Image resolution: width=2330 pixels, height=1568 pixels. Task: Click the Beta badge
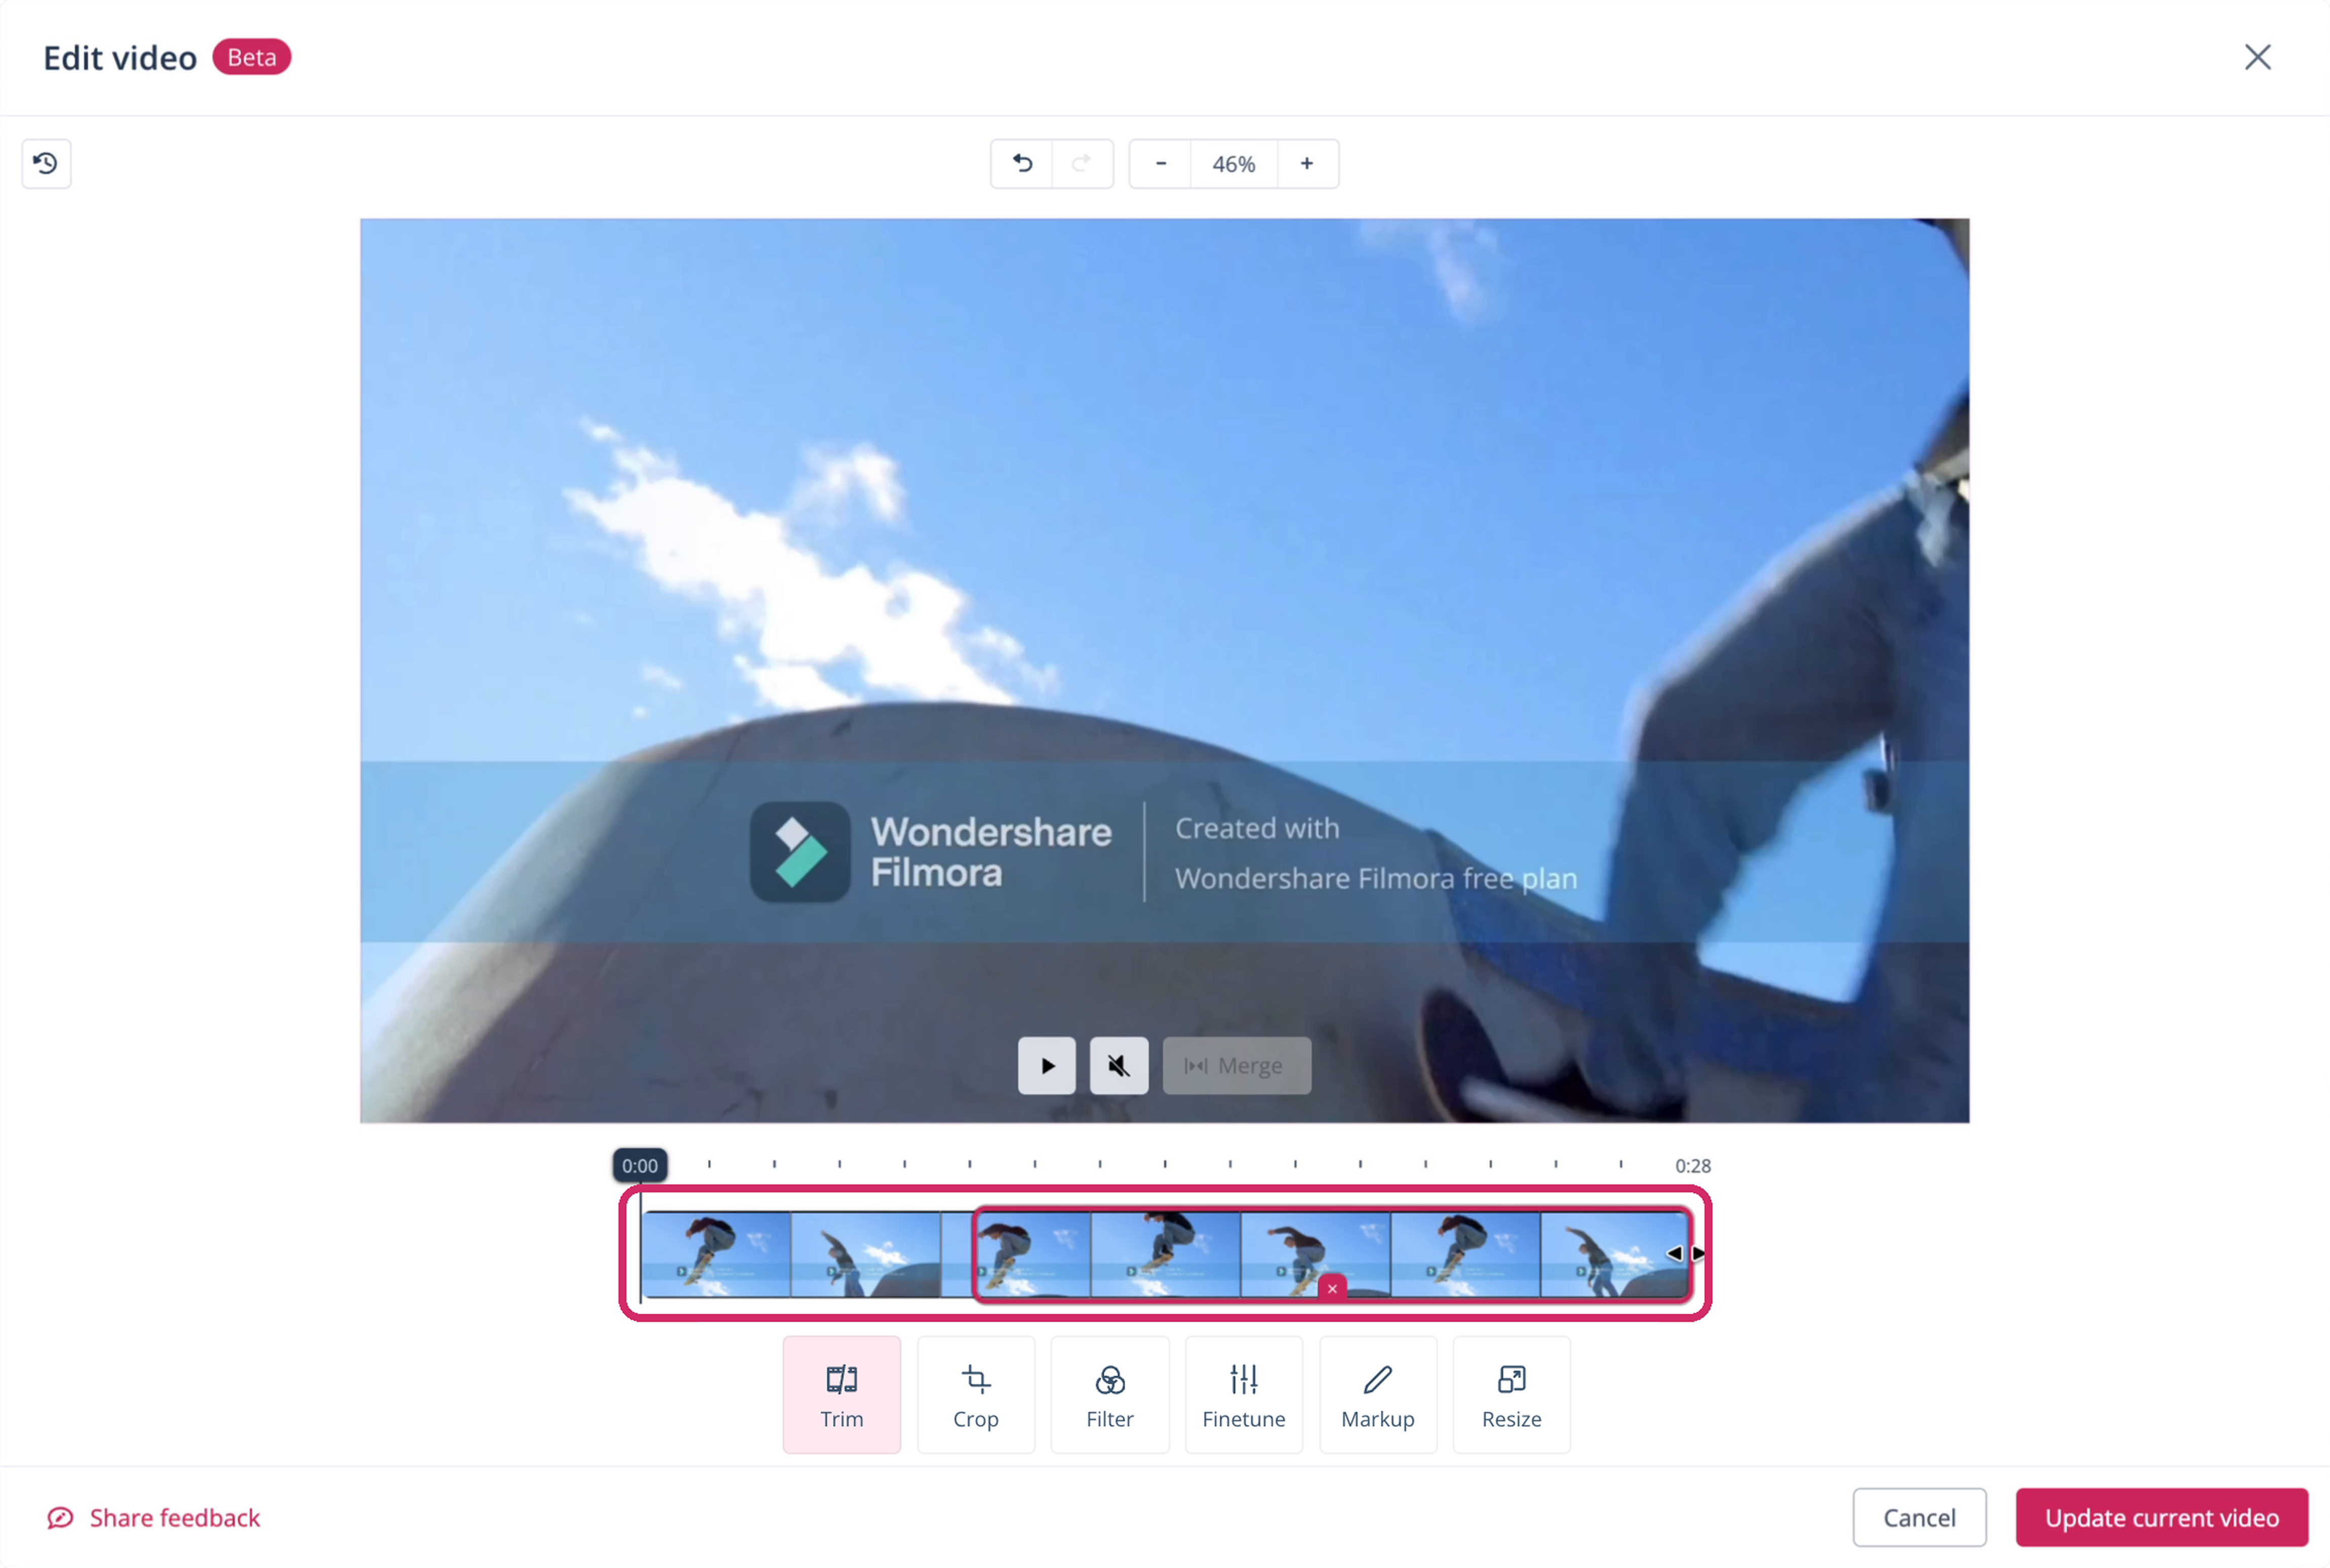[x=252, y=57]
